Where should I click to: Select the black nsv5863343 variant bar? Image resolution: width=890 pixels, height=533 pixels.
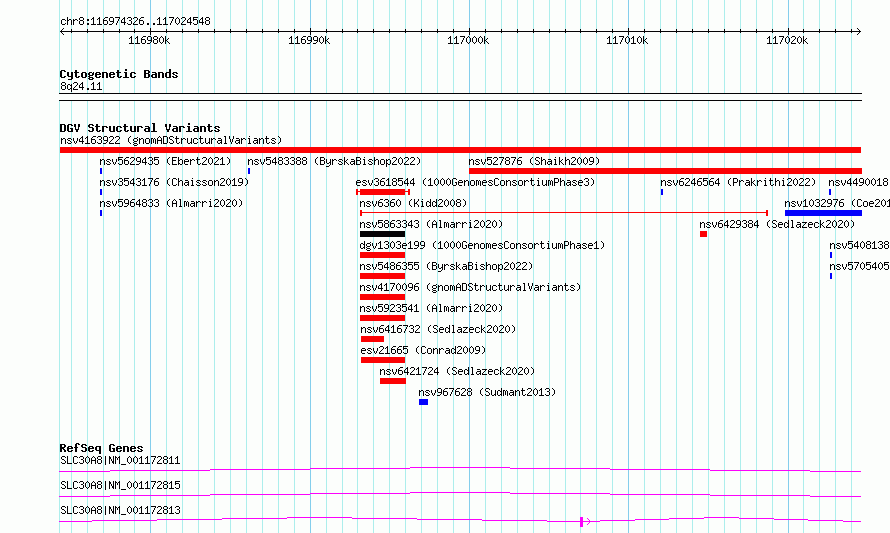[383, 234]
